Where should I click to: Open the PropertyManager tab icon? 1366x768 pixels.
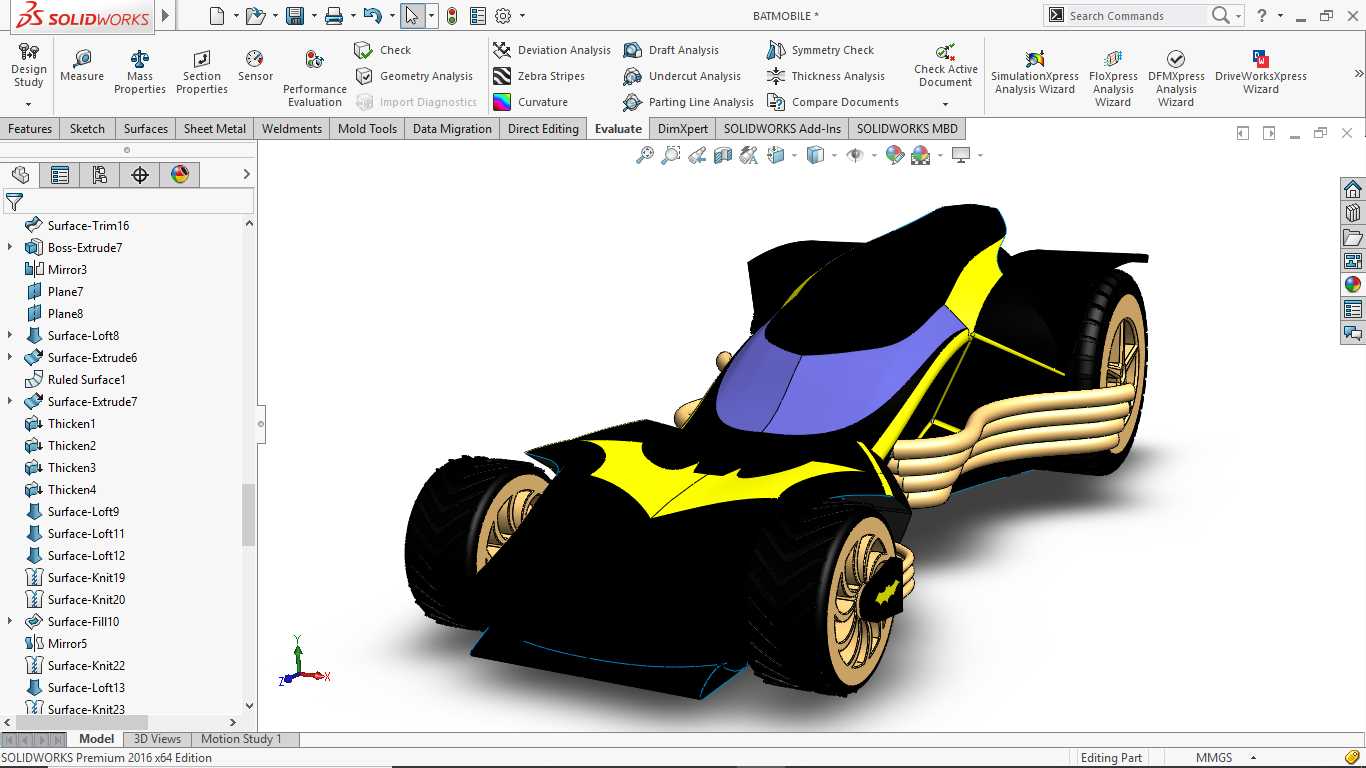[60, 175]
